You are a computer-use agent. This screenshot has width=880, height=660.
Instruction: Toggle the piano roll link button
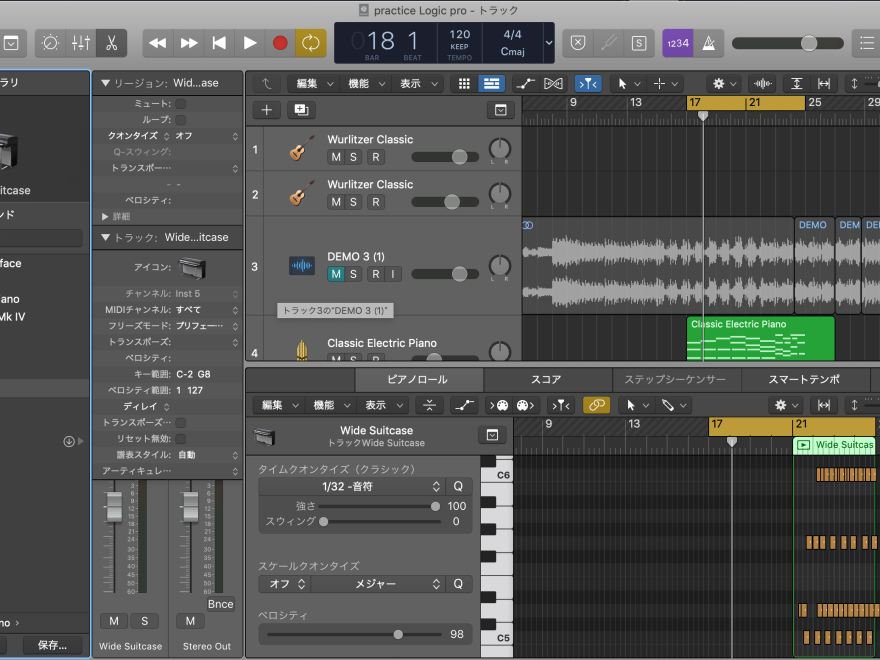597,405
